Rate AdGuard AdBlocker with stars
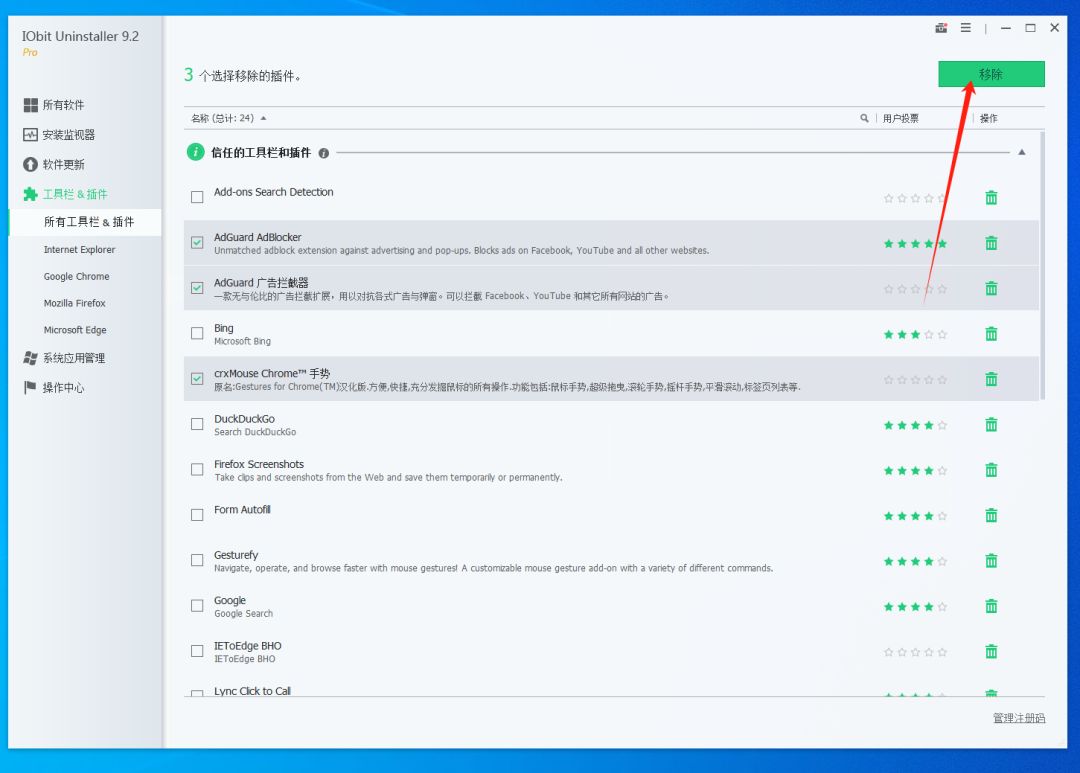Screen dimensions: 1080x773 (915, 244)
